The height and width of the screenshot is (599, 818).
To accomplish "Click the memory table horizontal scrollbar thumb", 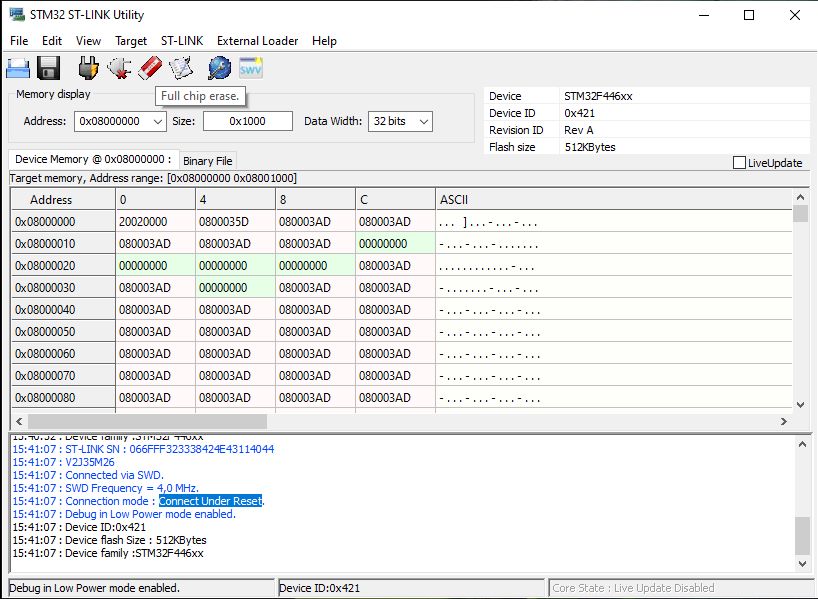I will pos(147,421).
